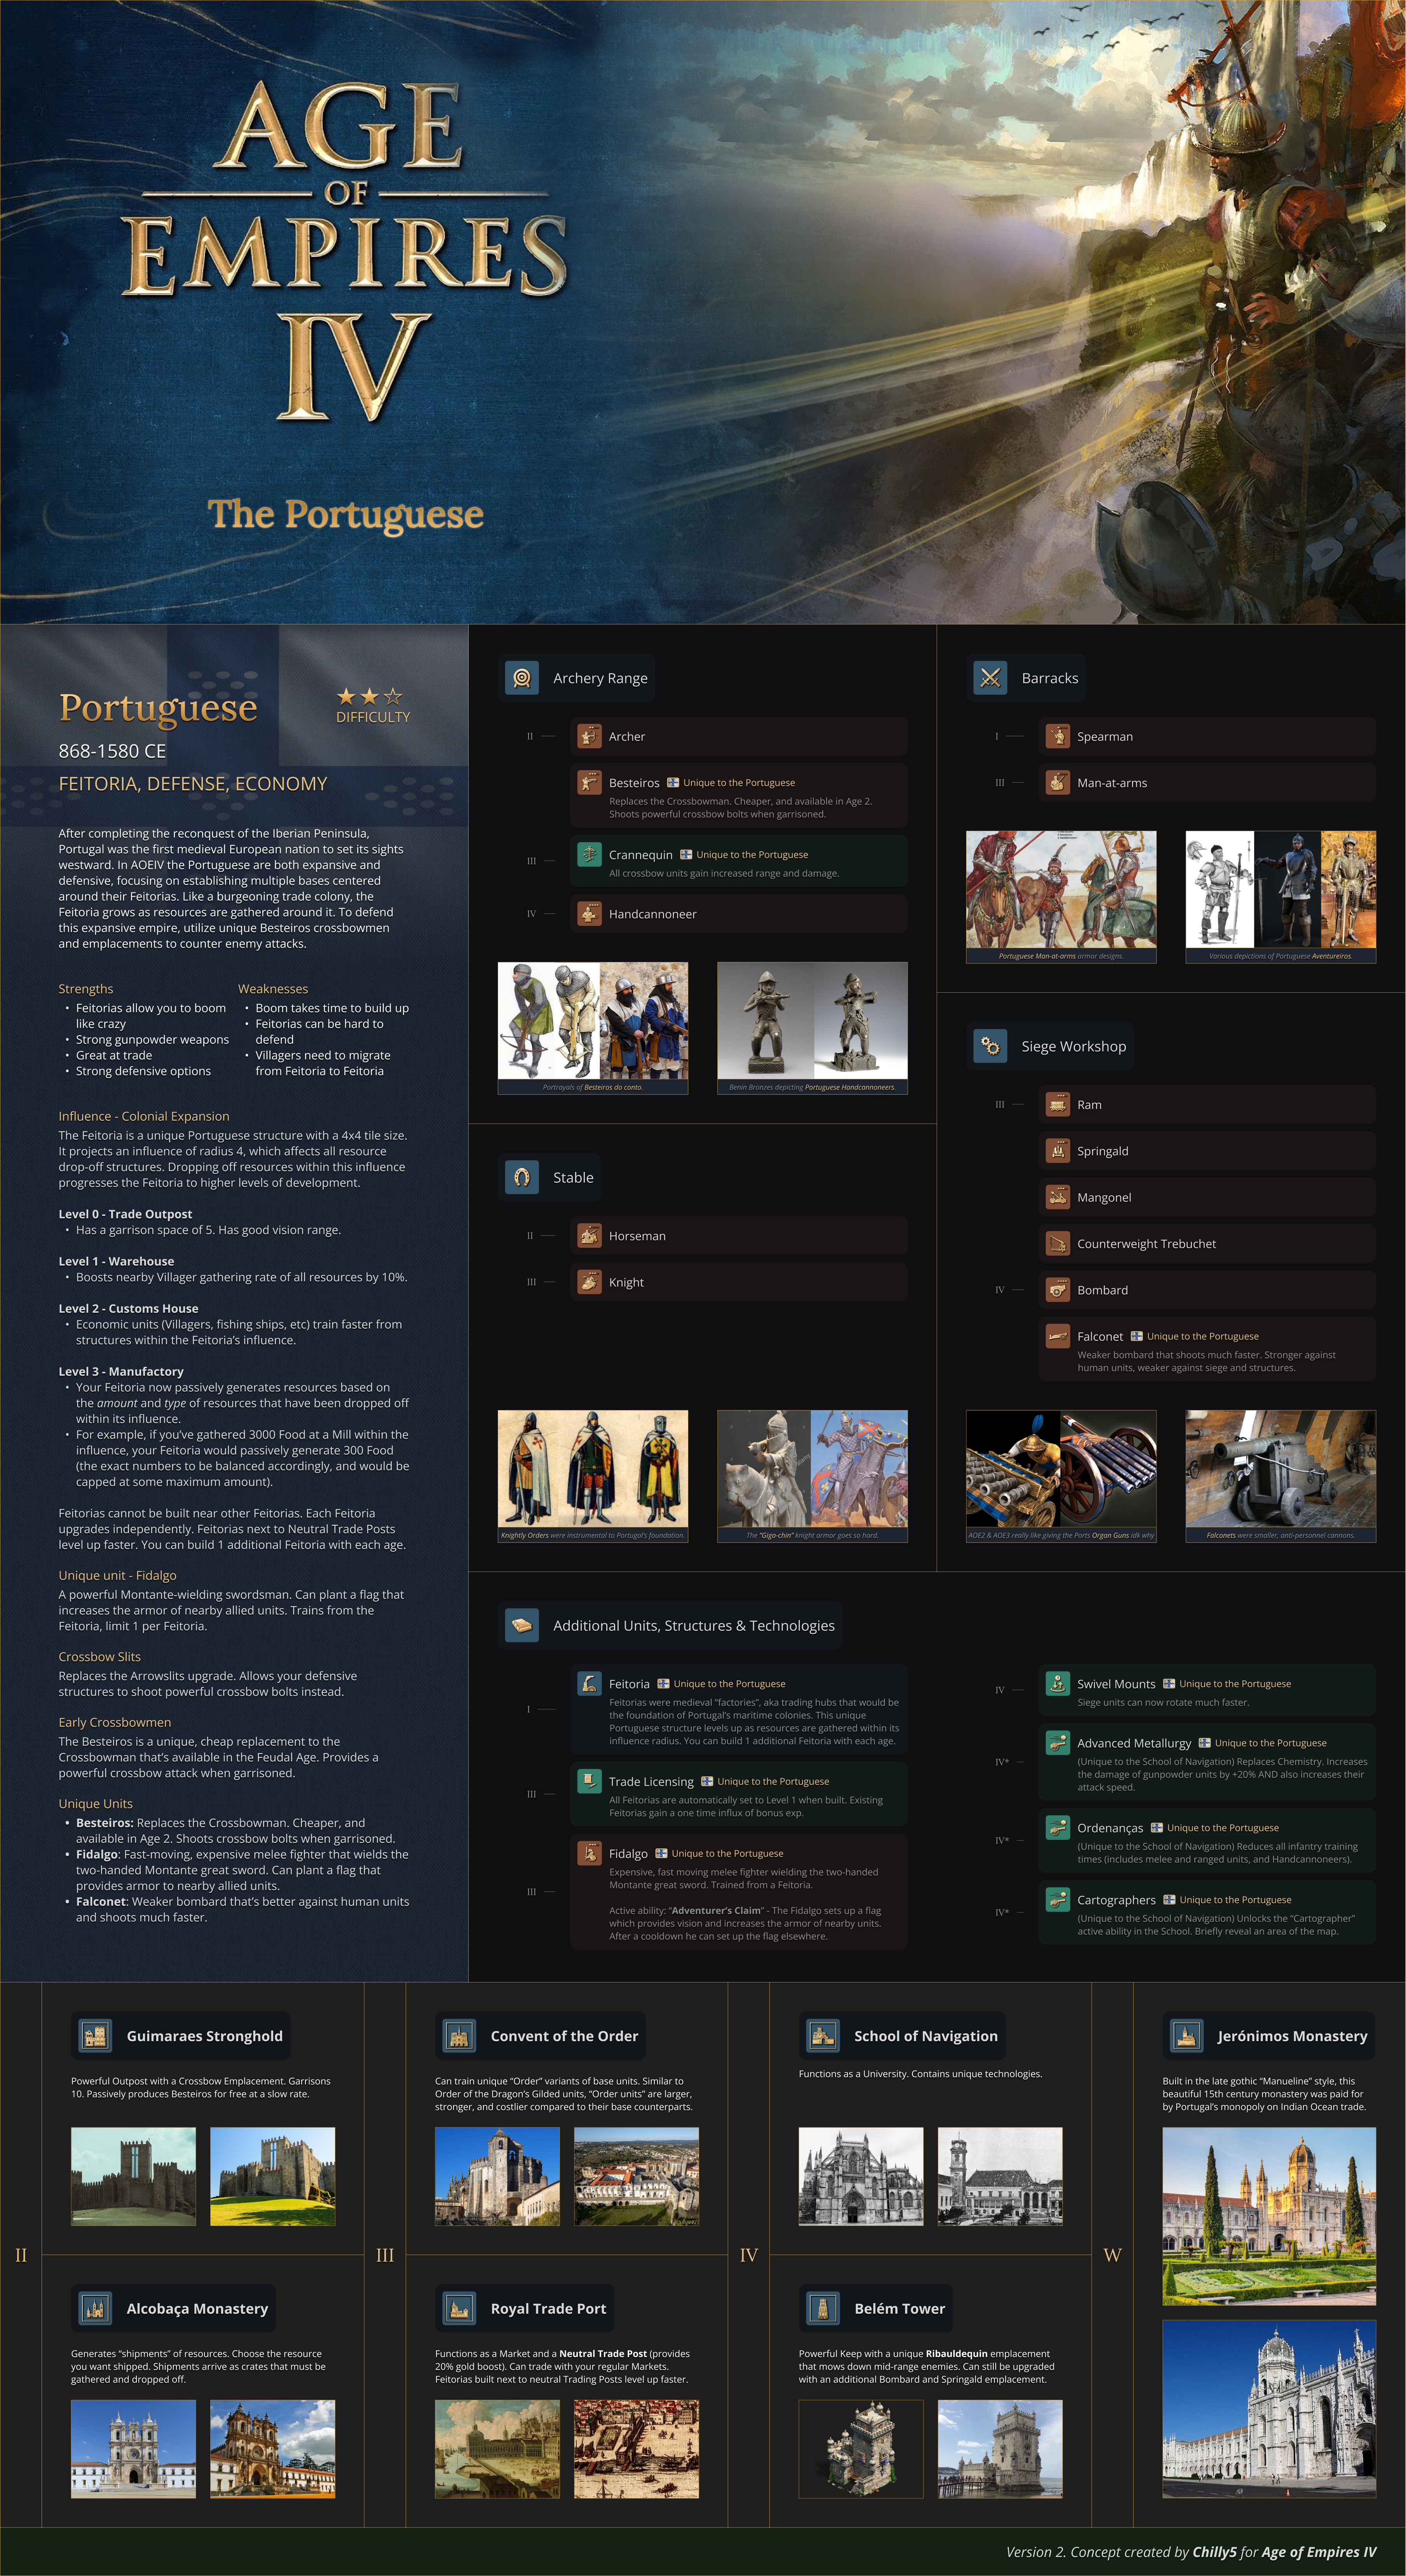Click the 'Weaknesses' heading
This screenshot has width=1406, height=2576.
(x=273, y=988)
